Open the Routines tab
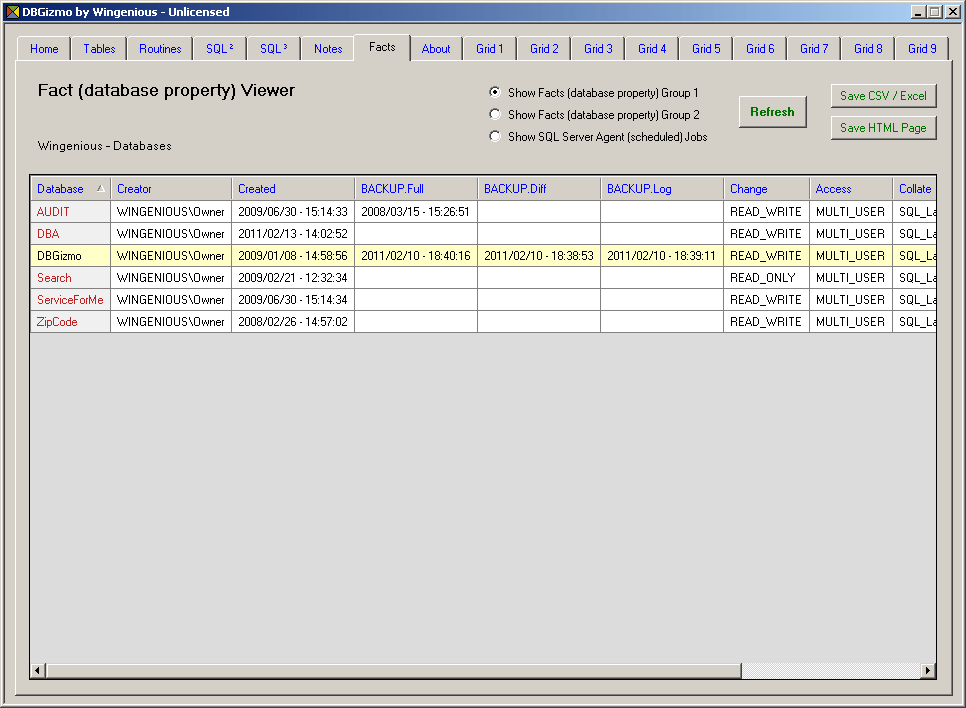This screenshot has height=708, width=966. point(160,49)
